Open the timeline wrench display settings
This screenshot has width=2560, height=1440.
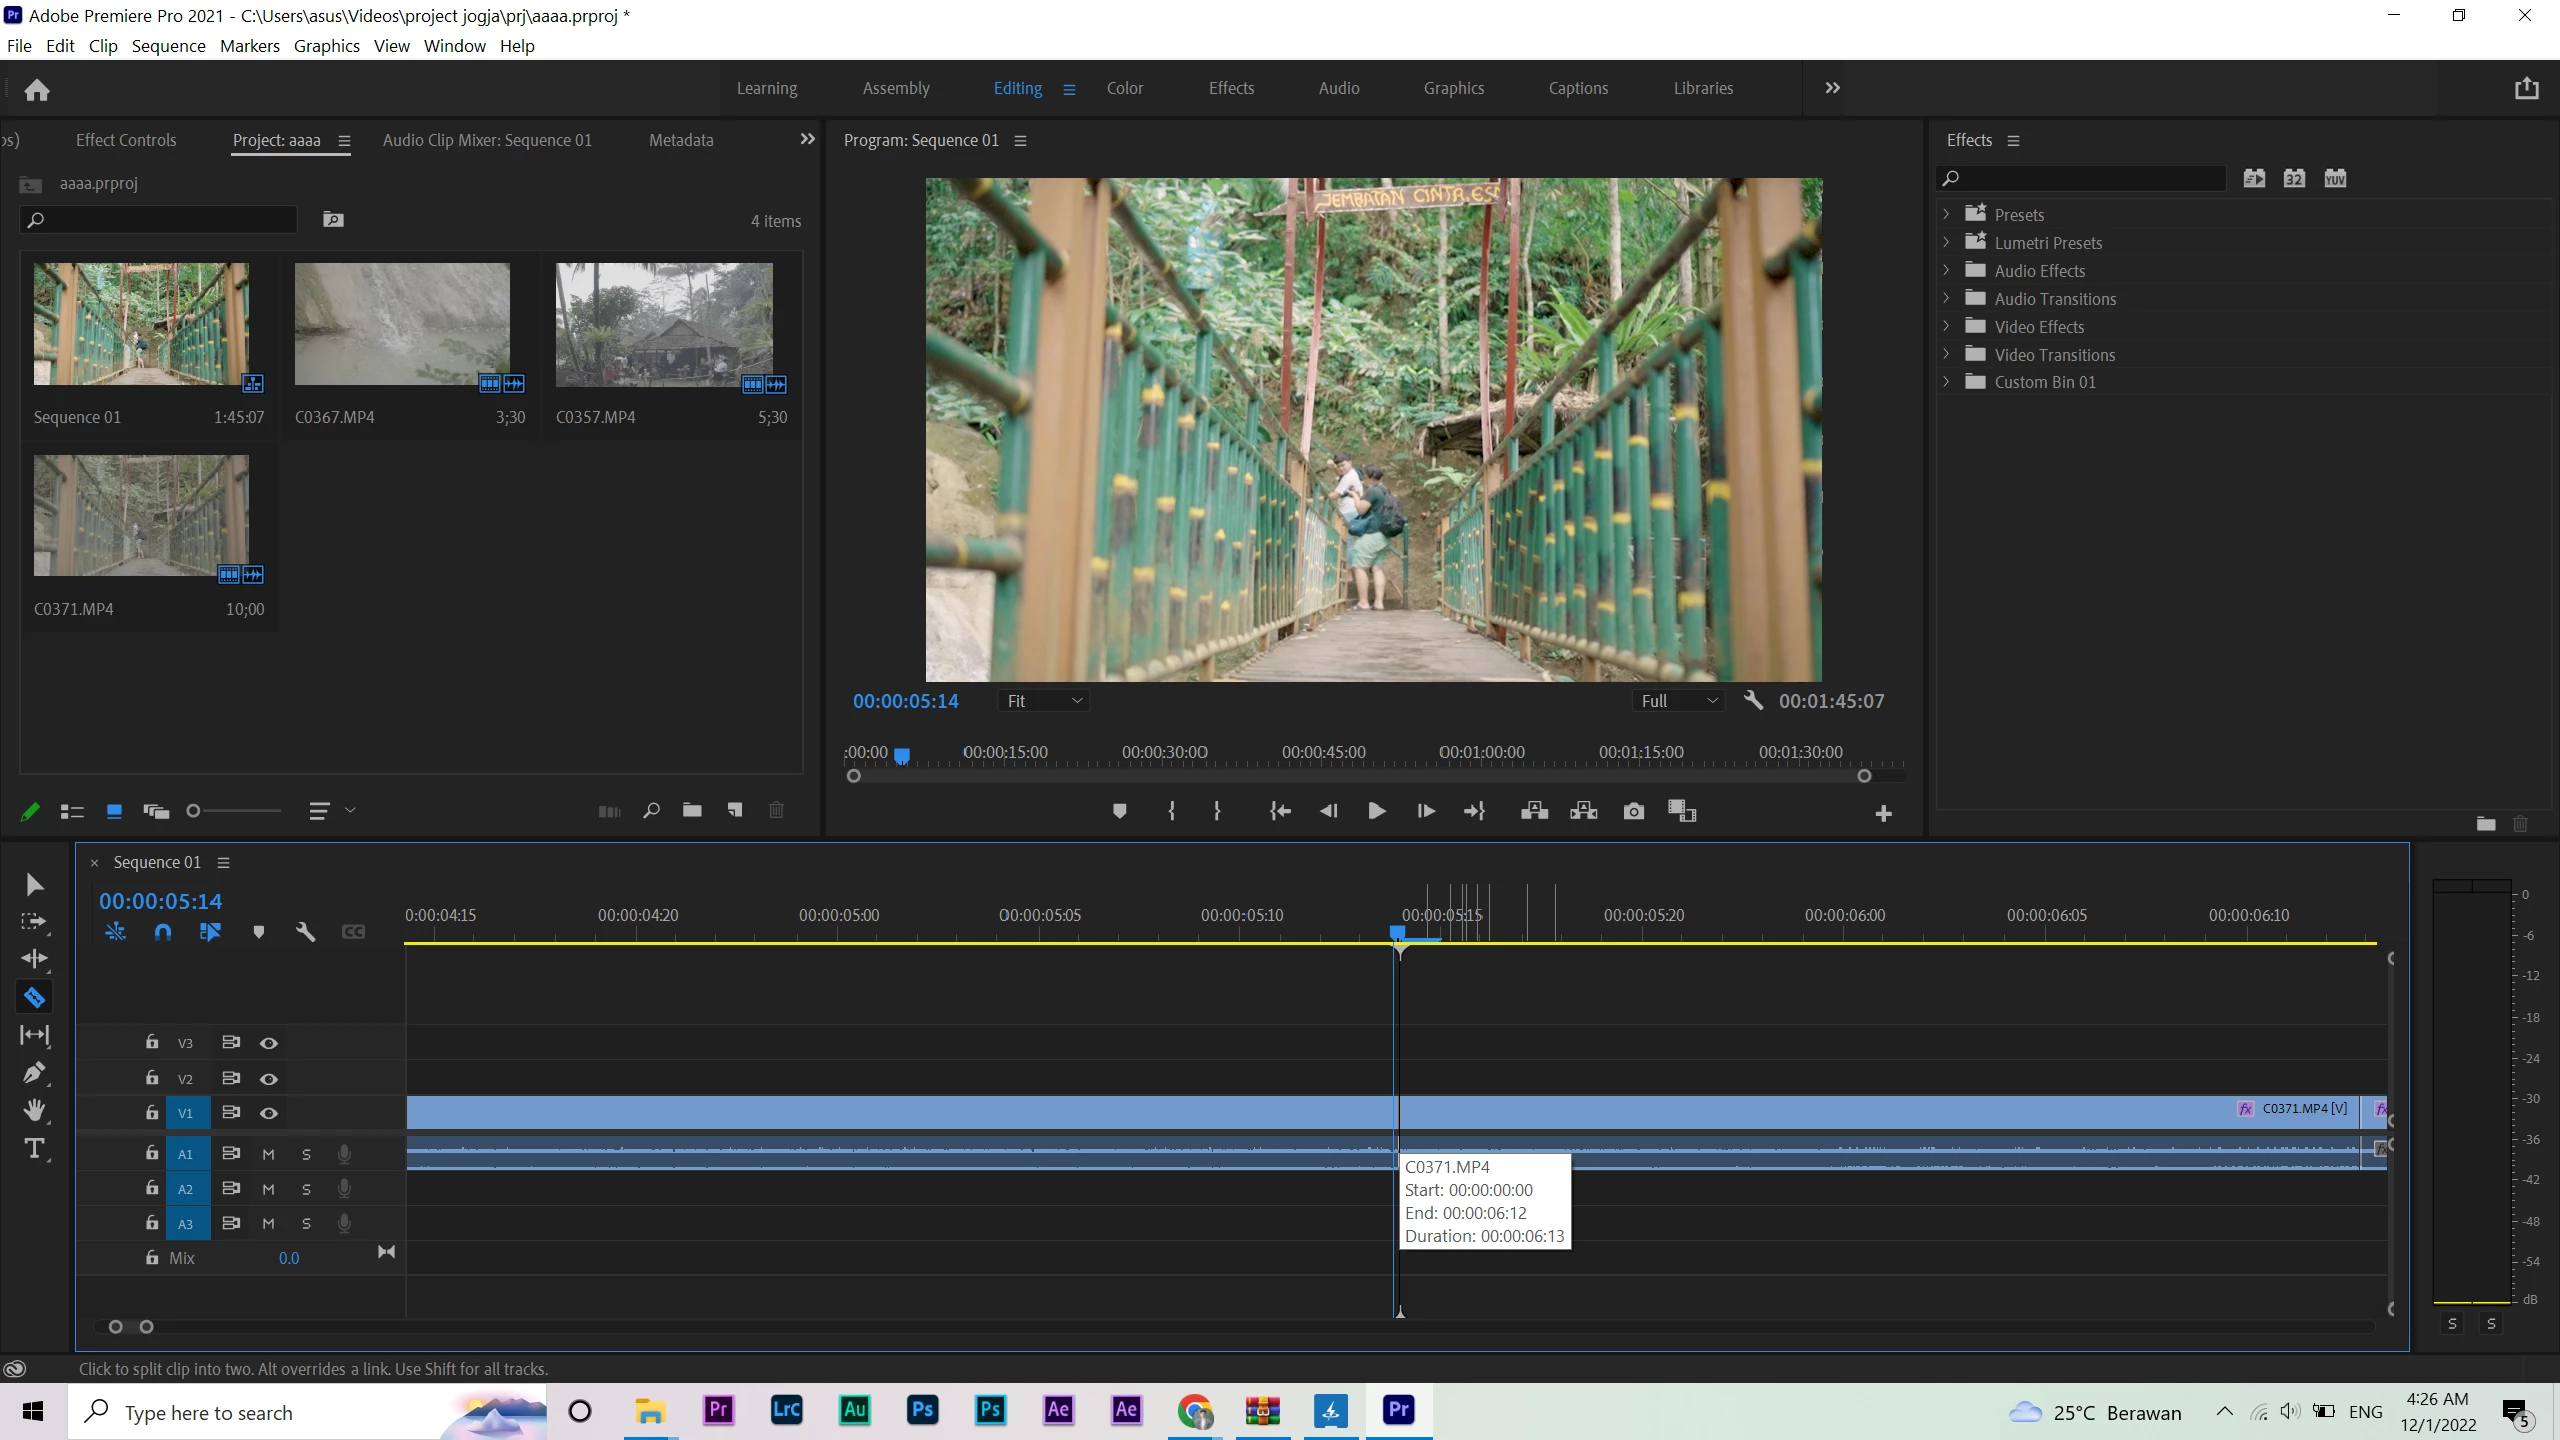point(306,932)
